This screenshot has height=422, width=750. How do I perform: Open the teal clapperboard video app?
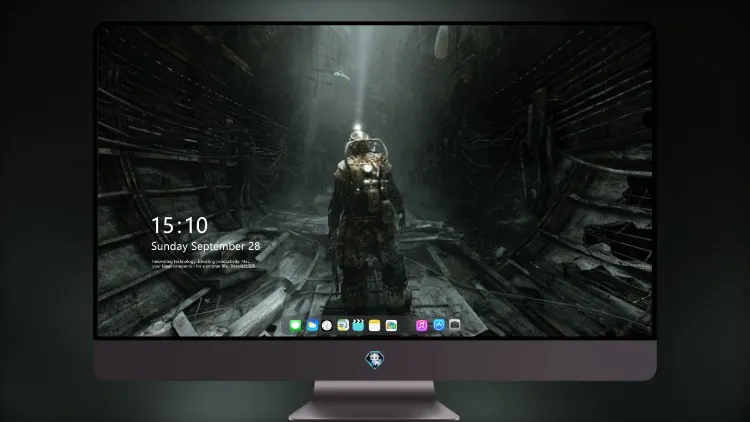tap(358, 326)
